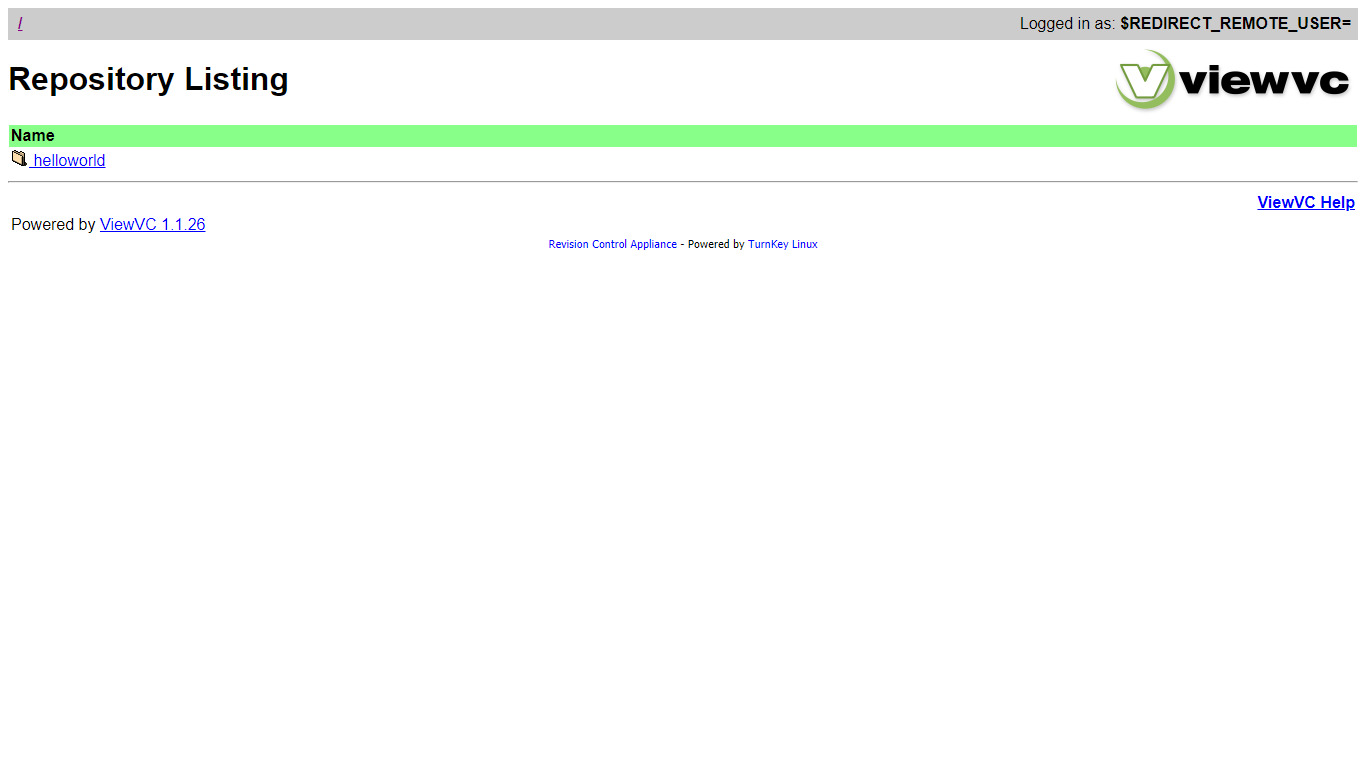Click Powered by text before ViewVC 1.1.26

[x=53, y=225]
